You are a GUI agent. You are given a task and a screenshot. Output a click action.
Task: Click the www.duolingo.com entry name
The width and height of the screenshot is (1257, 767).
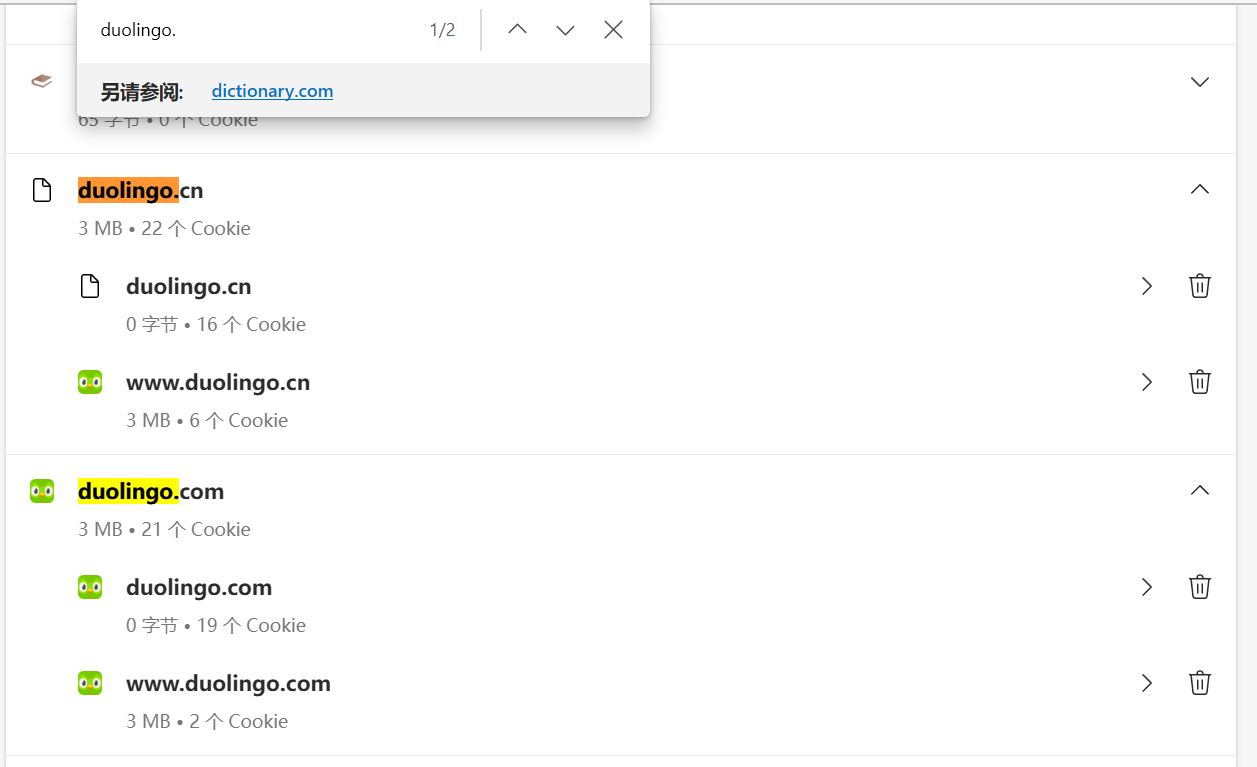point(228,683)
